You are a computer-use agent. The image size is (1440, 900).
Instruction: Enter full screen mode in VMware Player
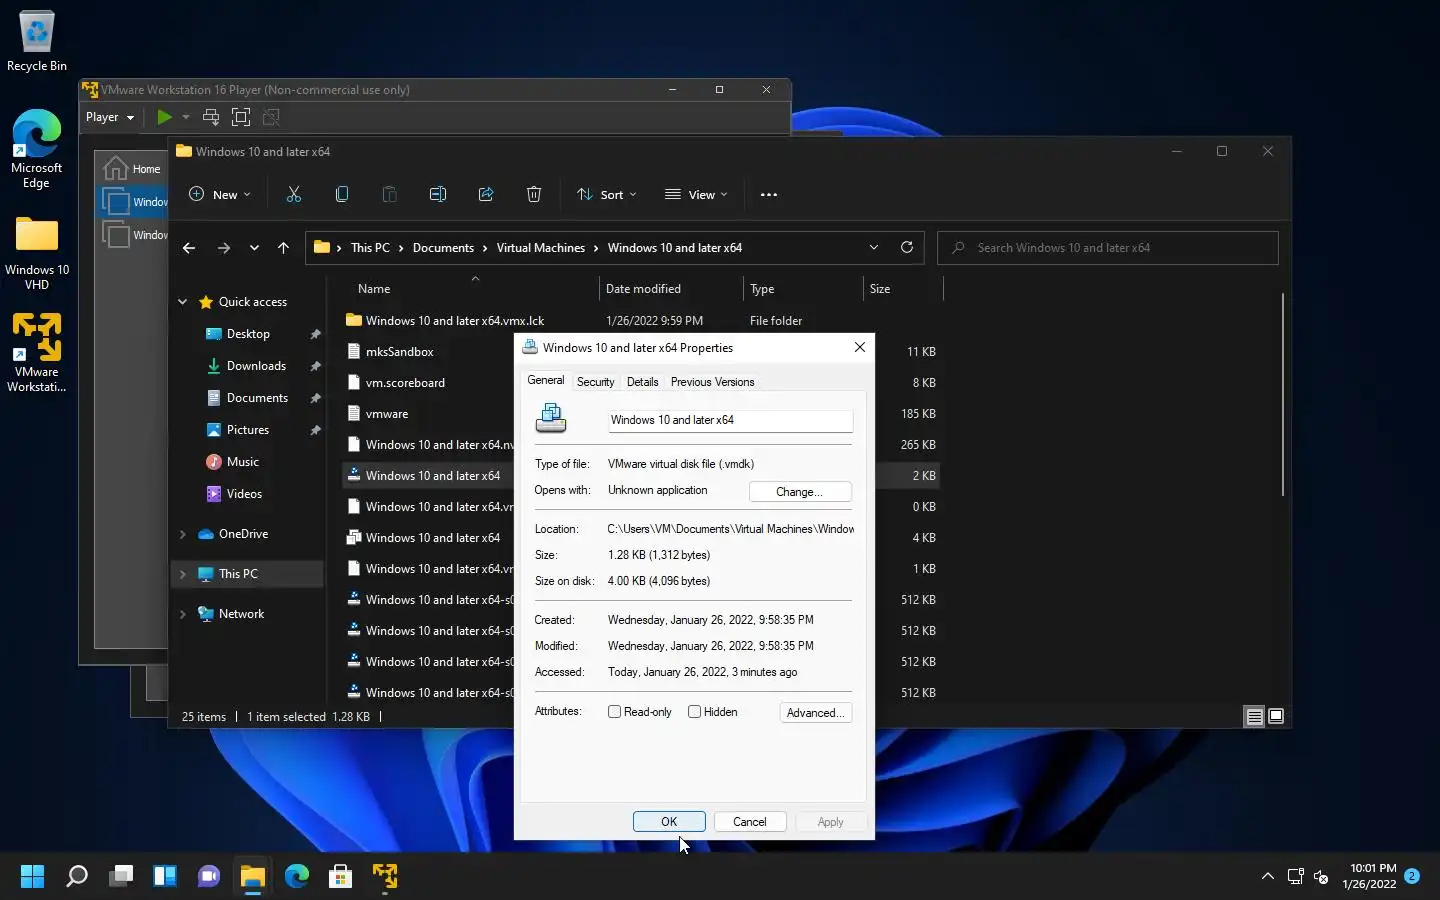tap(241, 117)
